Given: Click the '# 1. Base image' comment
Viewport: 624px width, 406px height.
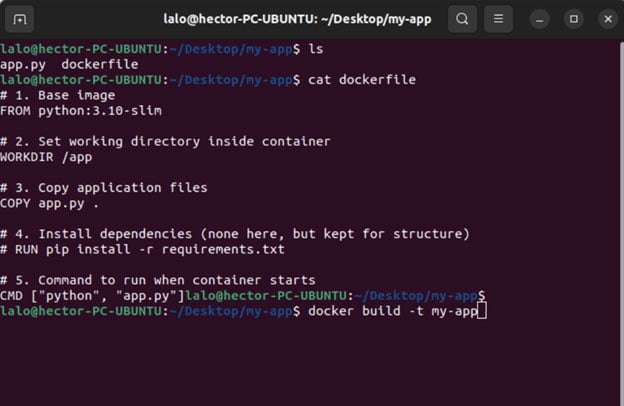Looking at the screenshot, I should tap(58, 96).
